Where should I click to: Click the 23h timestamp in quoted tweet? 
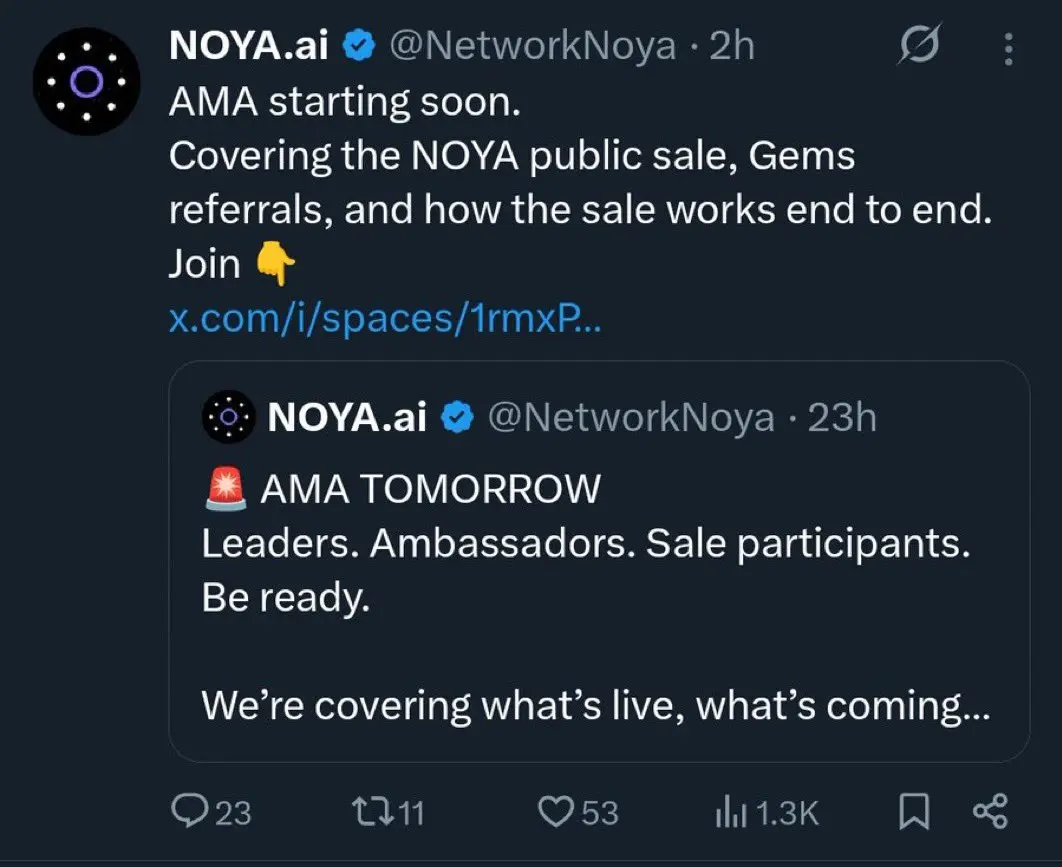(841, 417)
